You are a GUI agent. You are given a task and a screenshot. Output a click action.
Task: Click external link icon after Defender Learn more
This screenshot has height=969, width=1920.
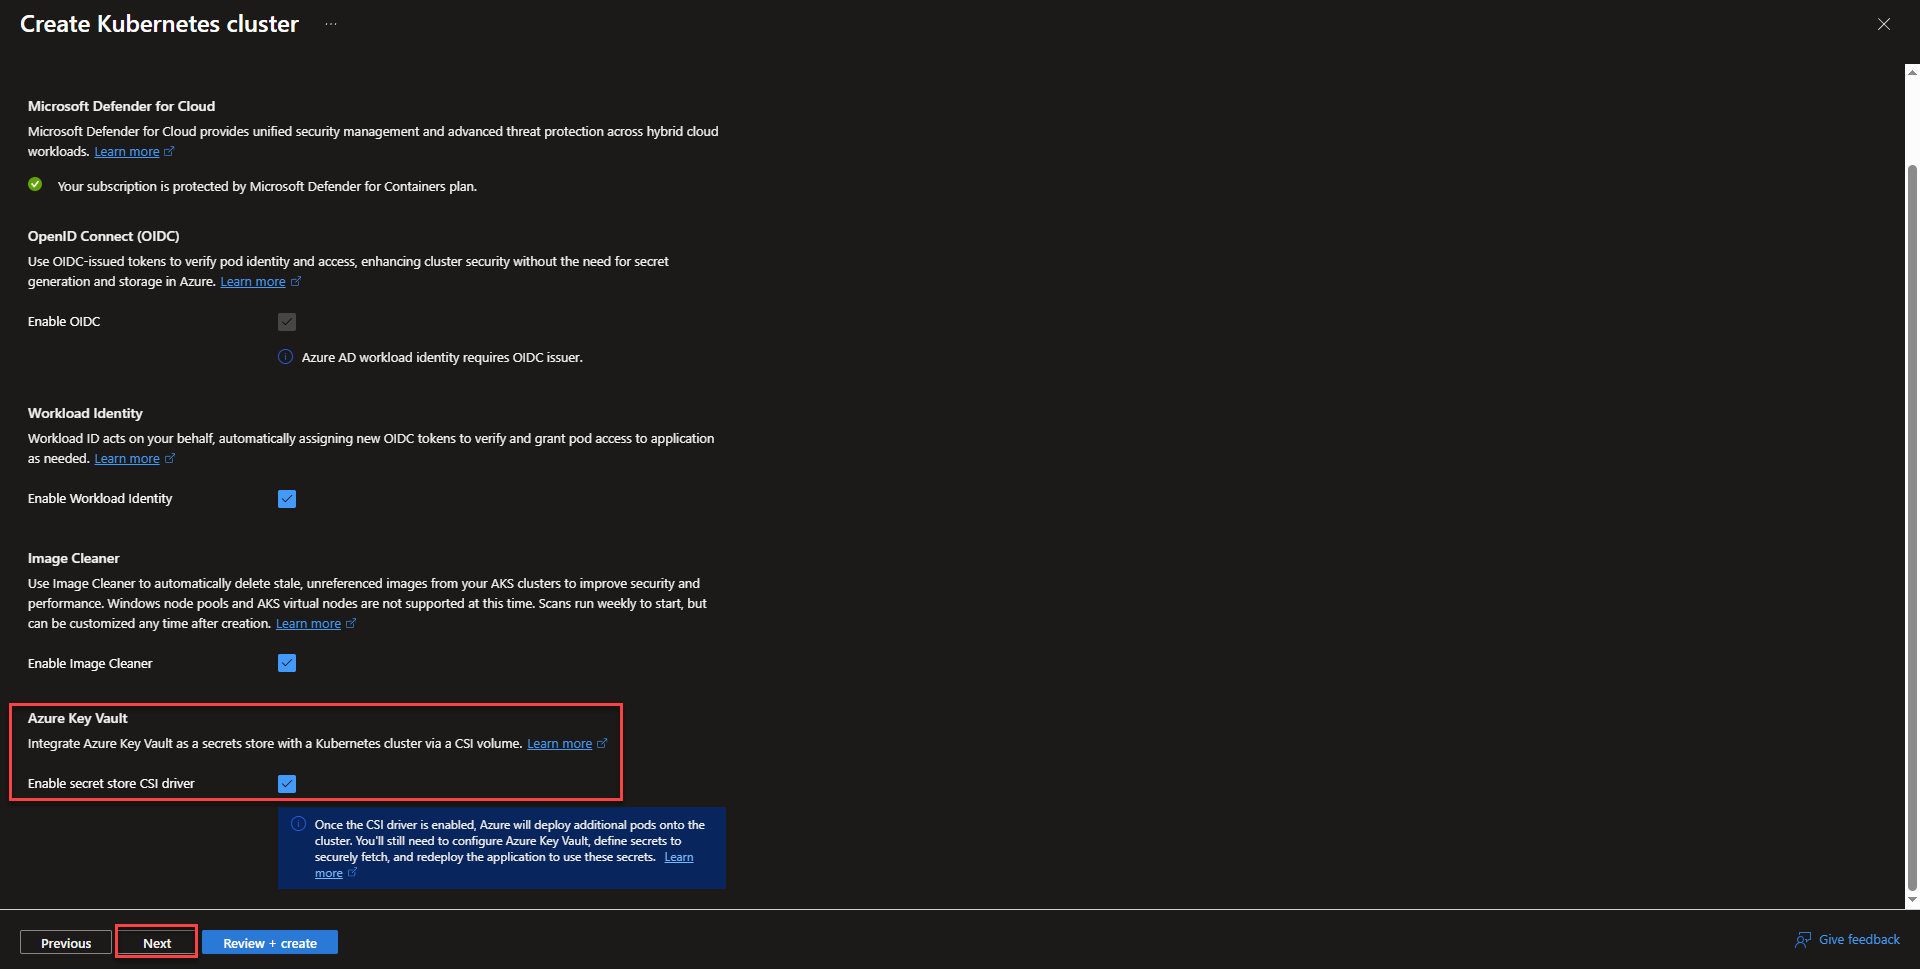tap(169, 152)
